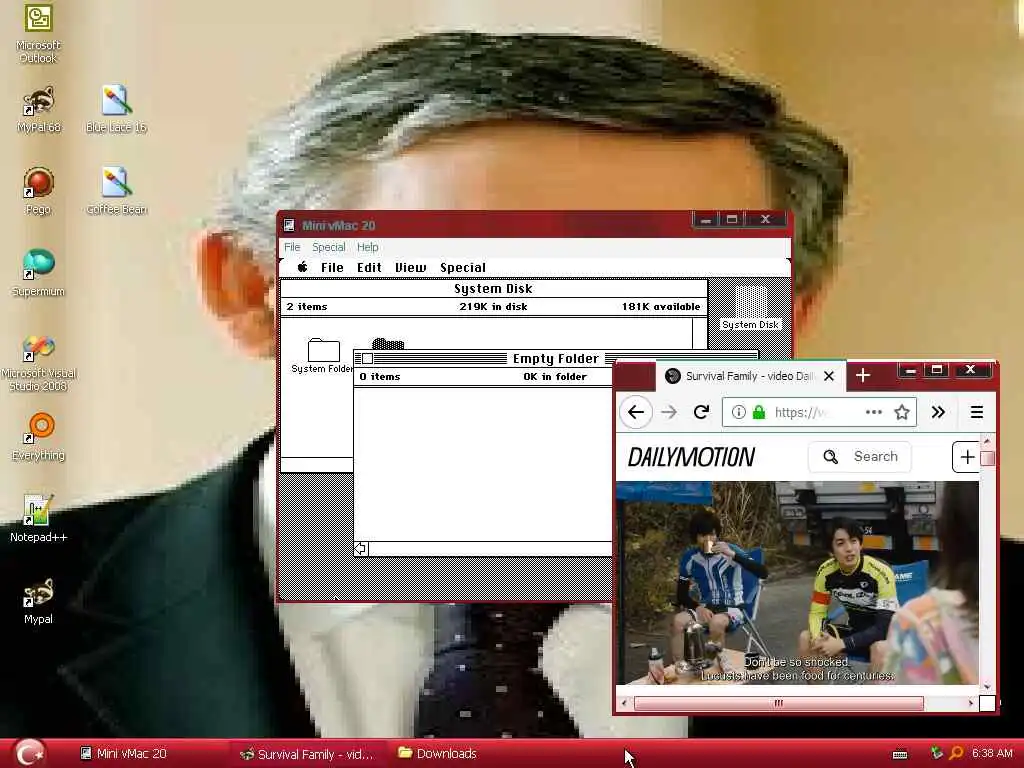Reload the Dailymotion page

(701, 412)
